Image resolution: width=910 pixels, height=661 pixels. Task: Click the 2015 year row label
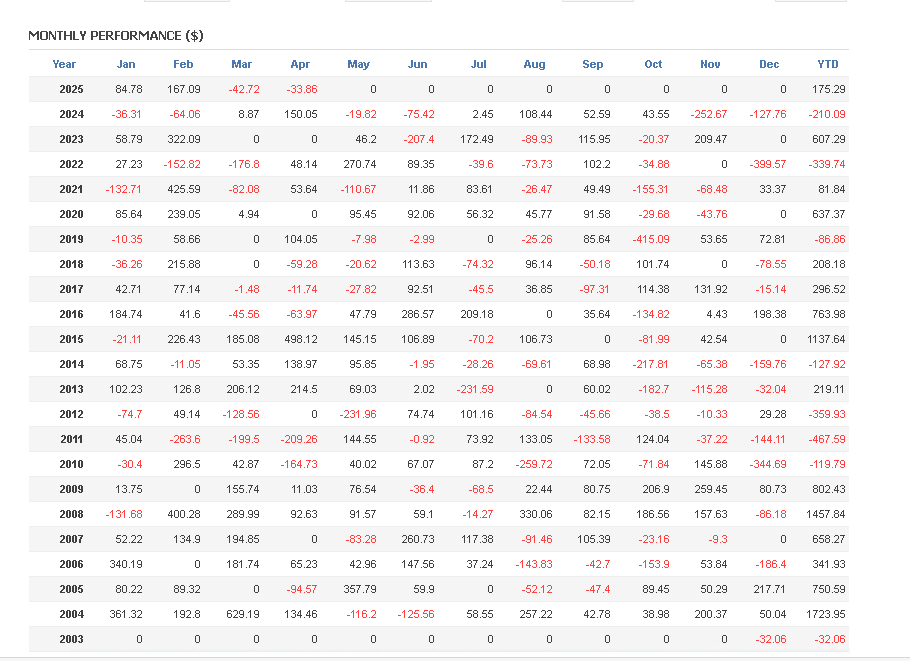tap(71, 339)
